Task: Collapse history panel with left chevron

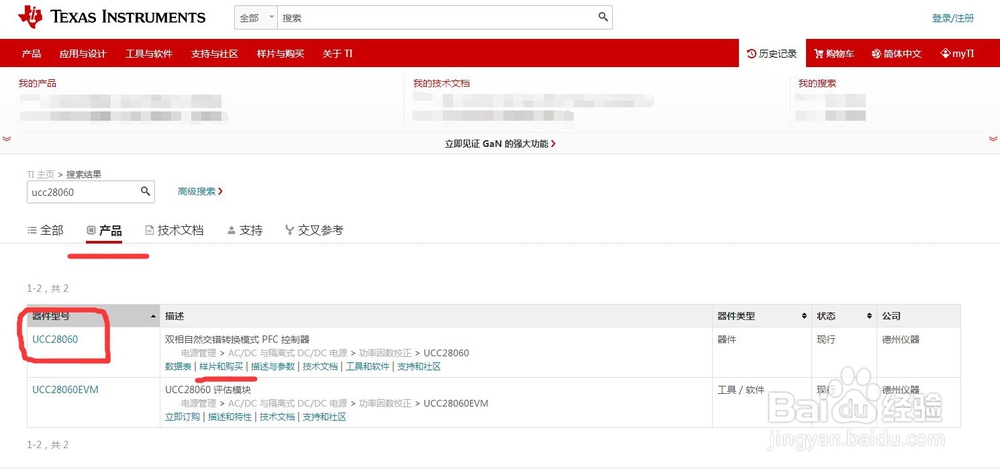Action: (x=7, y=138)
